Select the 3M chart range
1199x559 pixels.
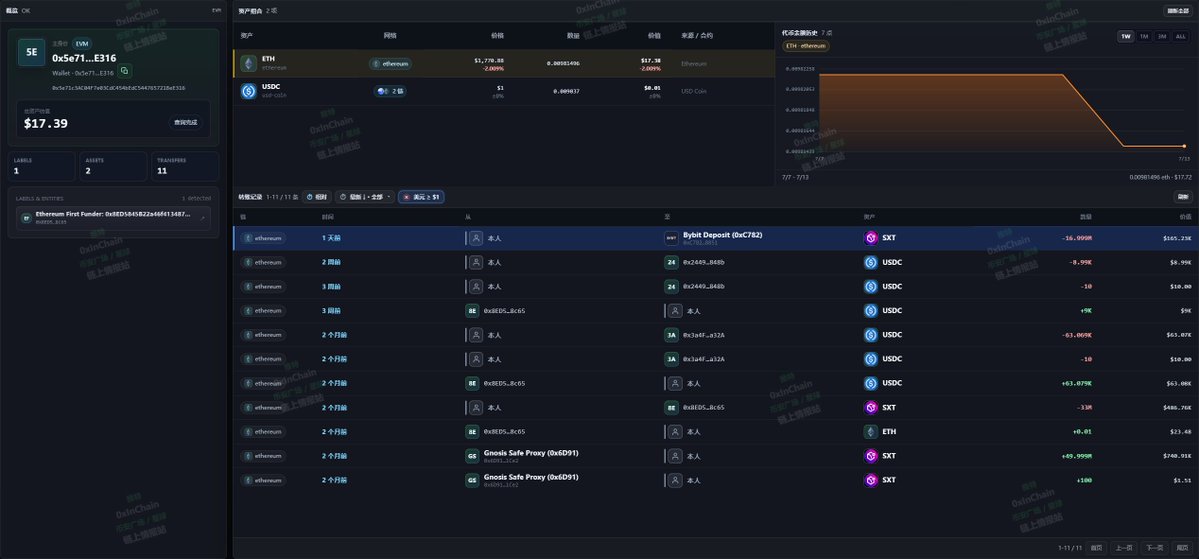[x=1162, y=36]
